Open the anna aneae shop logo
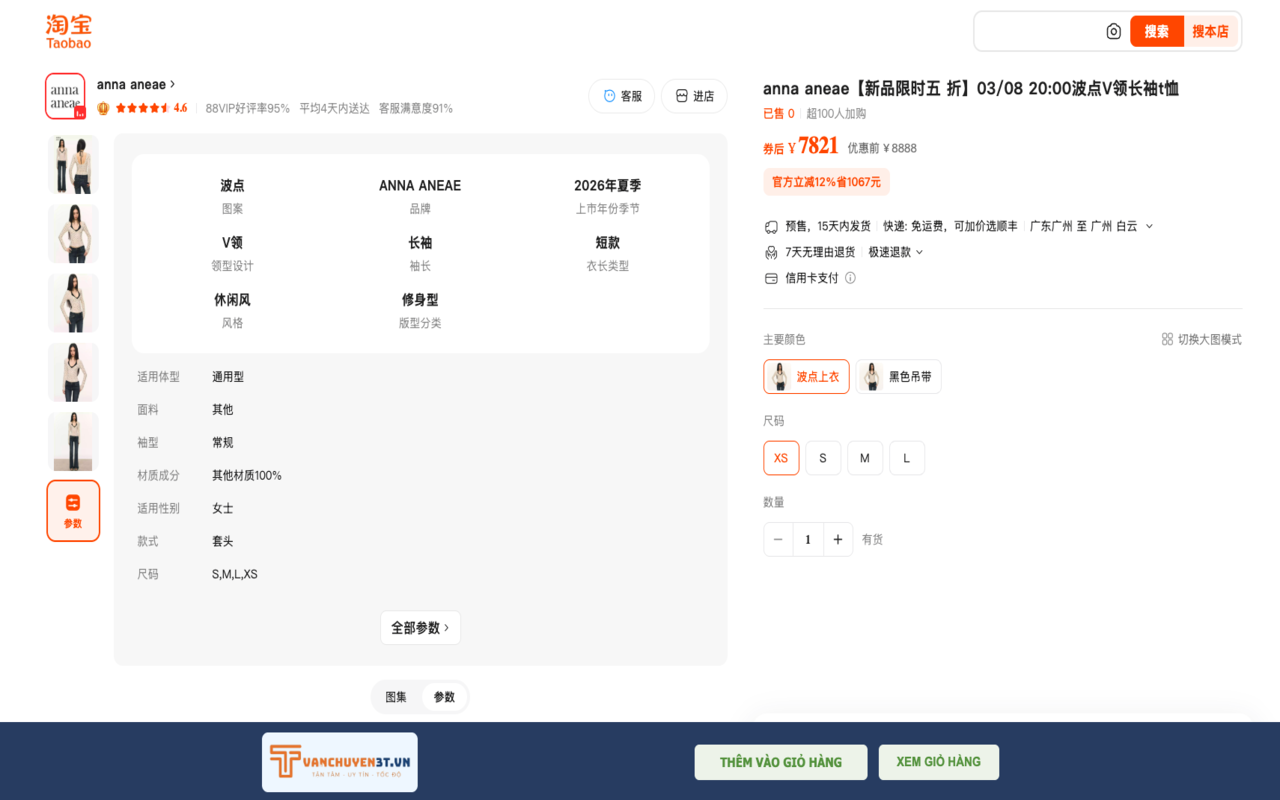This screenshot has width=1280, height=800. [65, 96]
